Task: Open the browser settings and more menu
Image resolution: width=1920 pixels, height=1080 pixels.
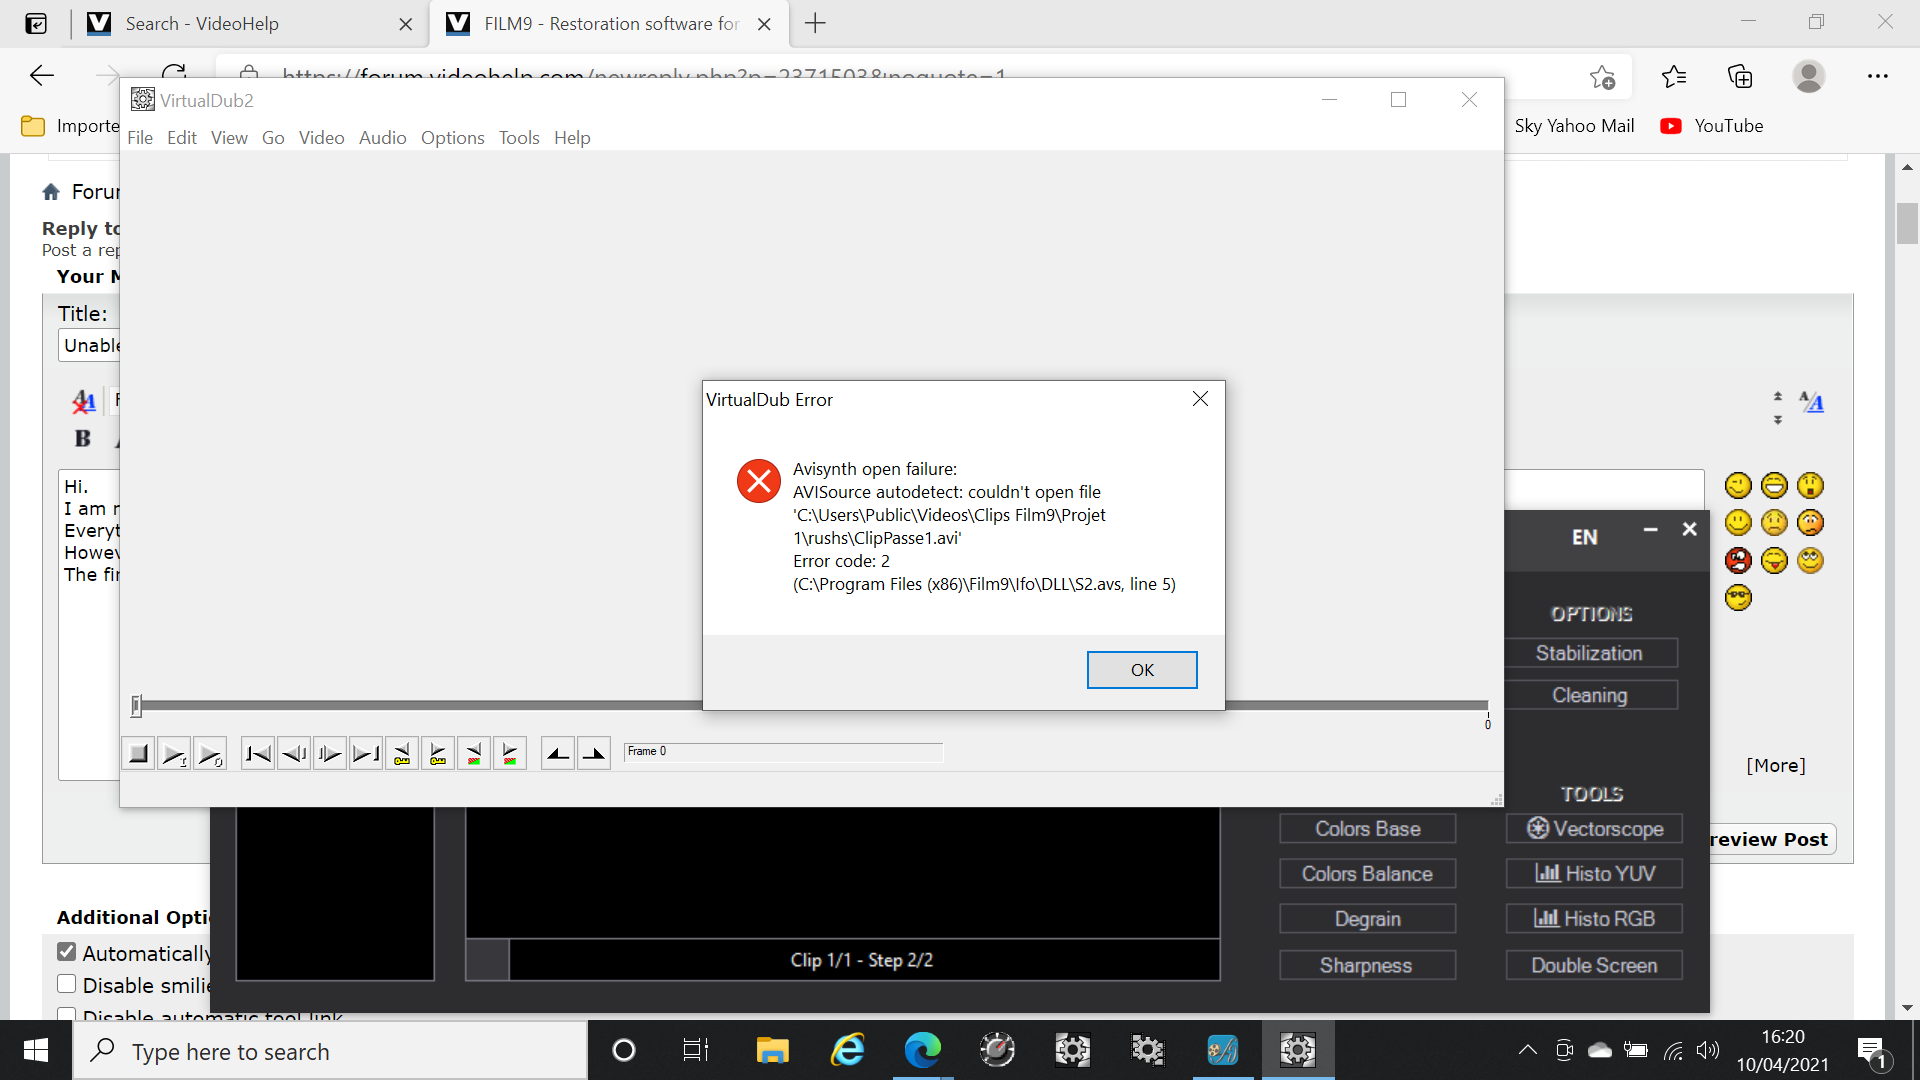Action: click(1878, 76)
